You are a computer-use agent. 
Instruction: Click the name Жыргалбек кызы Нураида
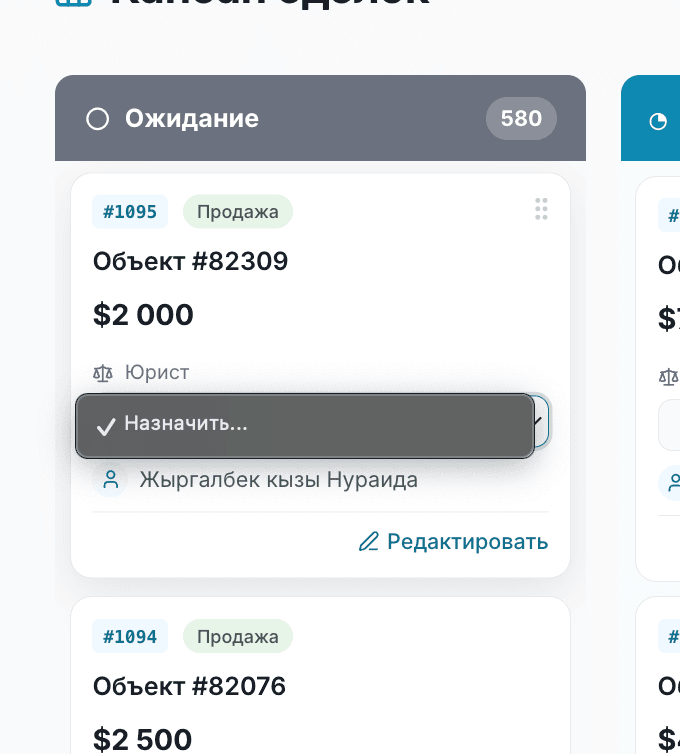click(x=279, y=480)
